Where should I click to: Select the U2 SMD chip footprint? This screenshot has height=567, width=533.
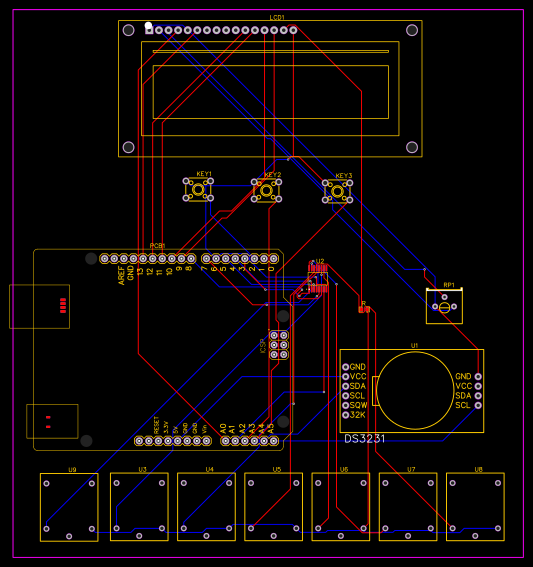(318, 278)
